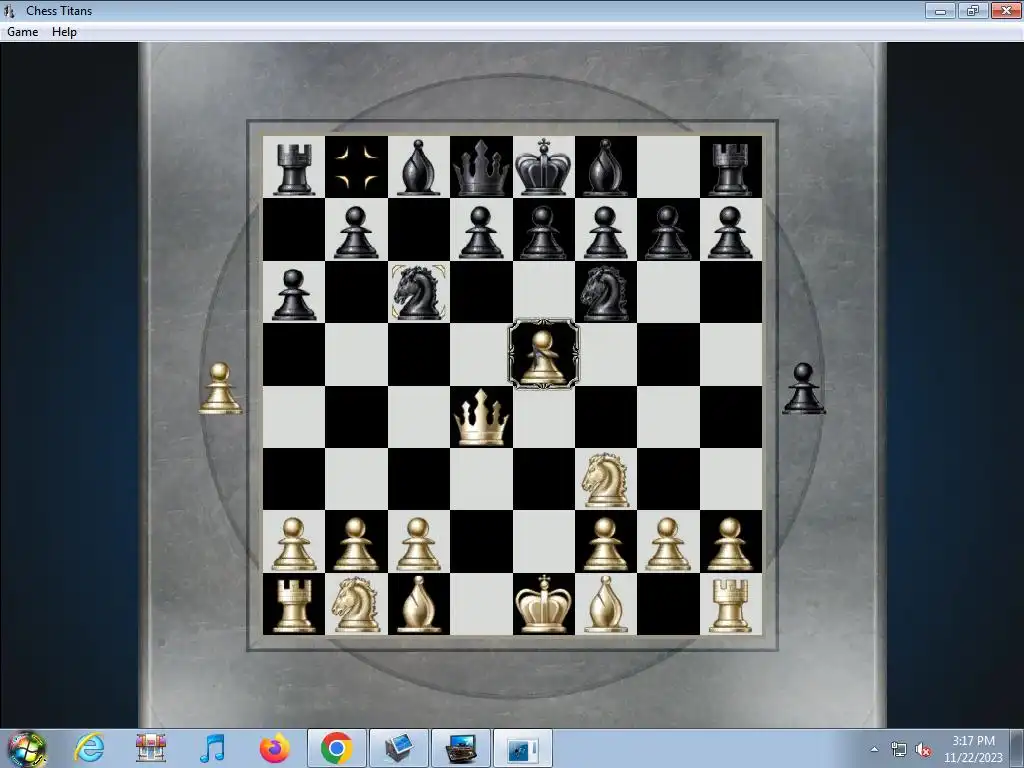Click the captured white pawn beside board
Screen dimensions: 1024x768
click(x=220, y=389)
